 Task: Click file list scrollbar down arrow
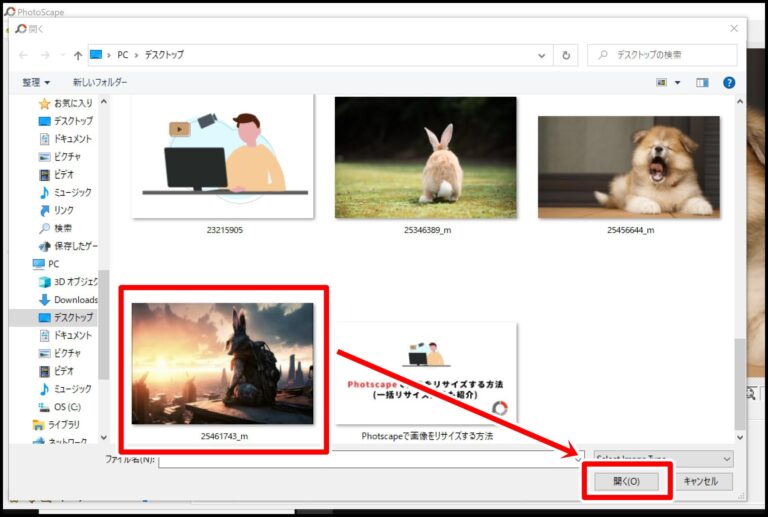(740, 437)
